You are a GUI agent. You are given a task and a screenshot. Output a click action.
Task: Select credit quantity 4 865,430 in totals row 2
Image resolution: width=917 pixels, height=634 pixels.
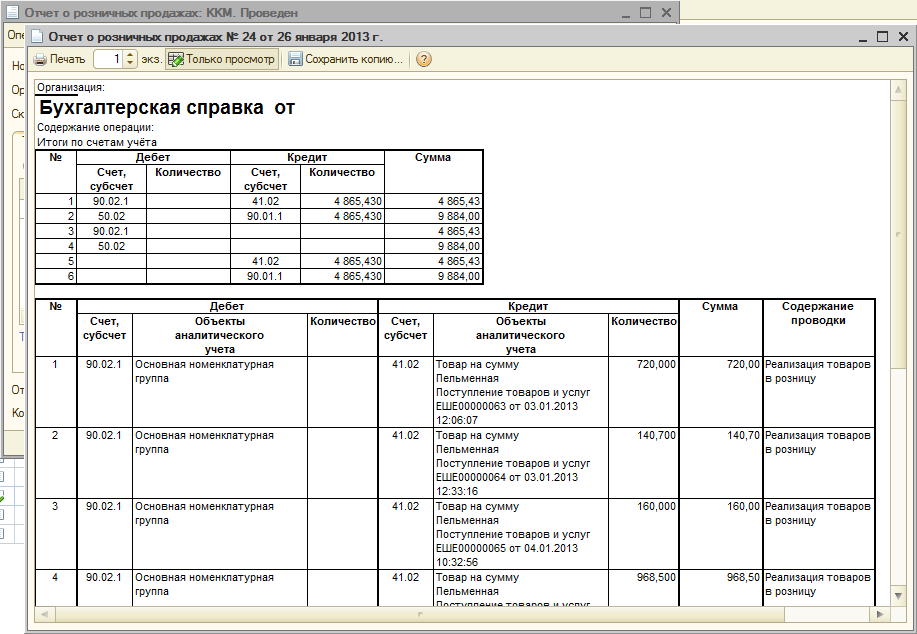click(x=342, y=216)
